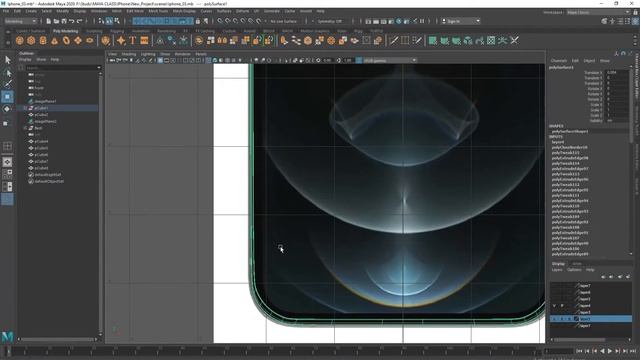Open the UV Editor checkered shelf icon
This screenshot has width=640, height=360.
click(x=491, y=40)
